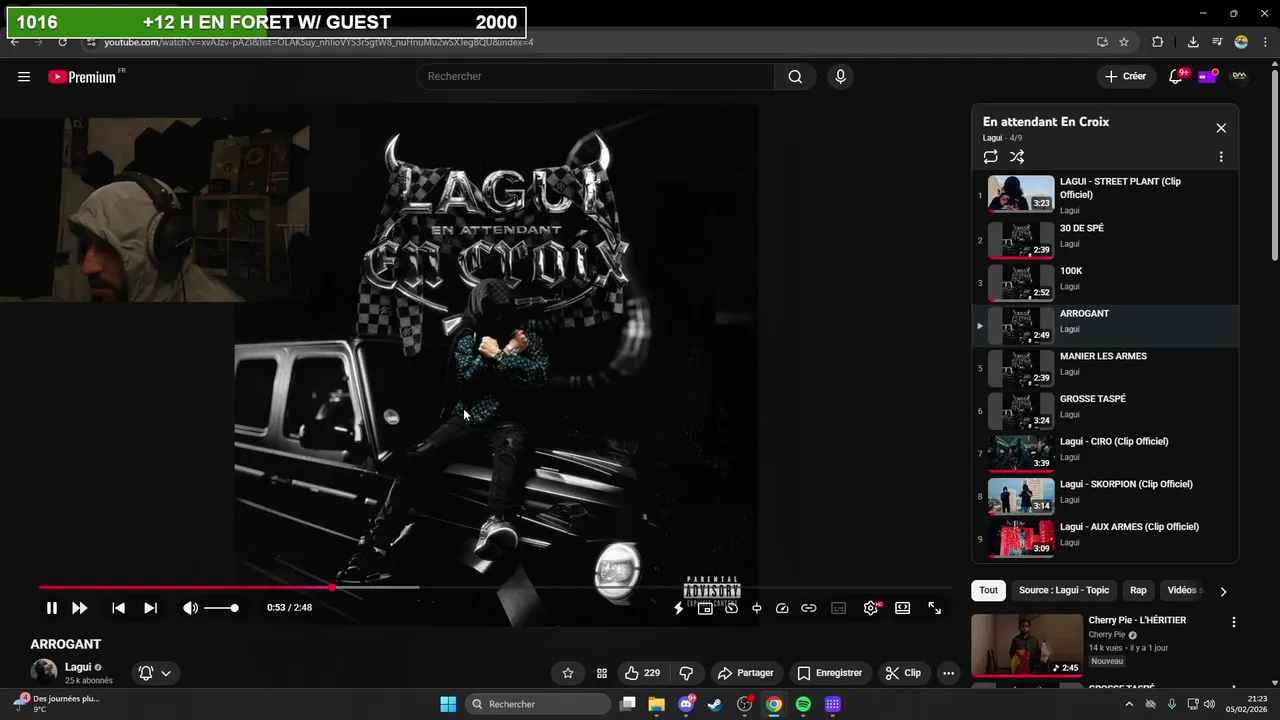Toggle playlist shuffle
Screen dimensions: 1280x720
point(1017,157)
